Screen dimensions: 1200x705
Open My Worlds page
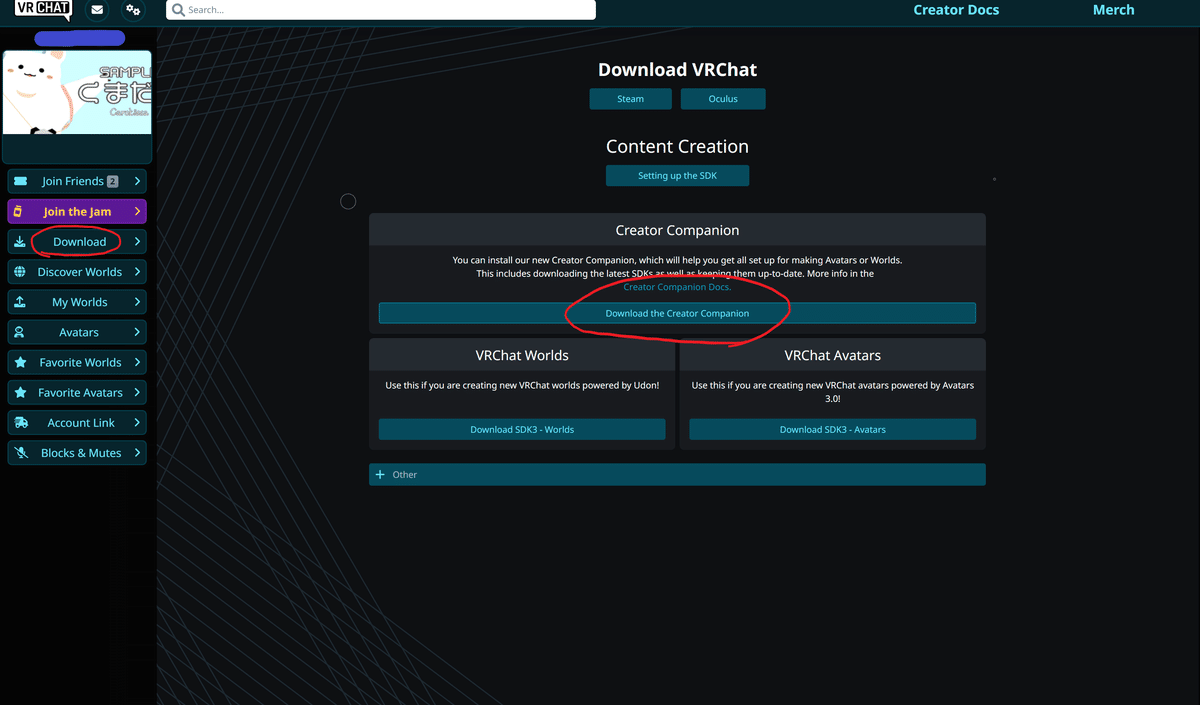(77, 301)
